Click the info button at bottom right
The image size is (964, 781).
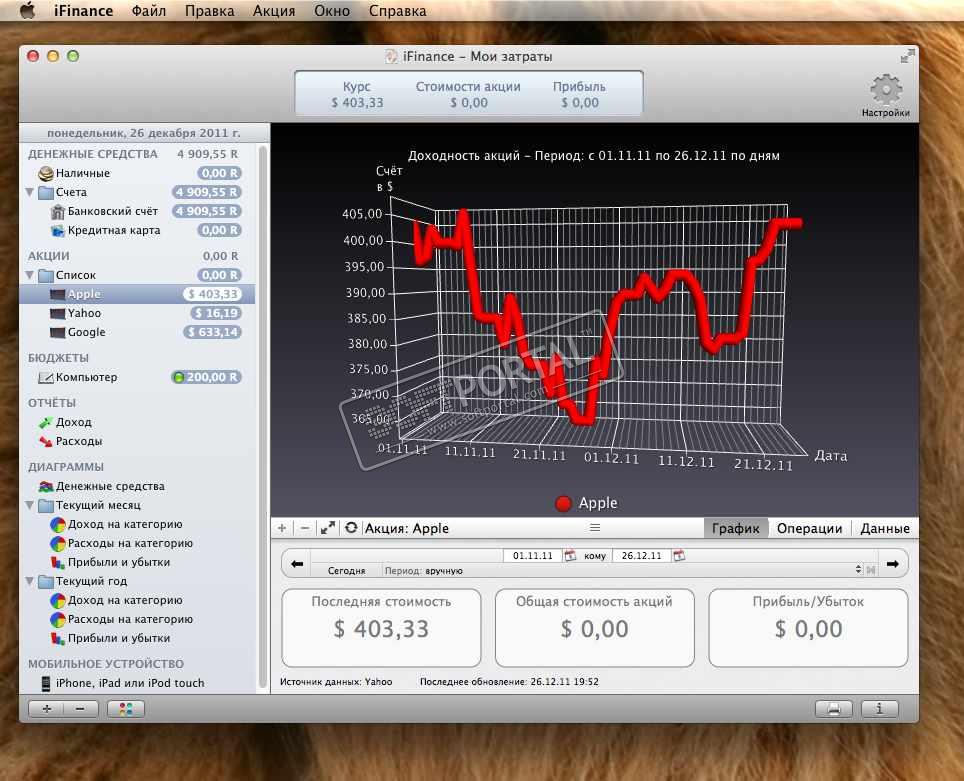[x=880, y=709]
